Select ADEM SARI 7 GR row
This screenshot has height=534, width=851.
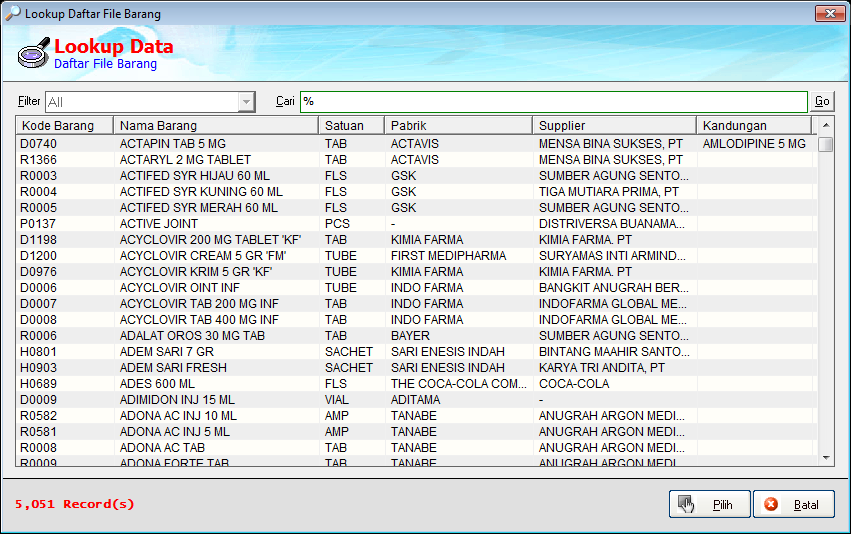(x=416, y=352)
